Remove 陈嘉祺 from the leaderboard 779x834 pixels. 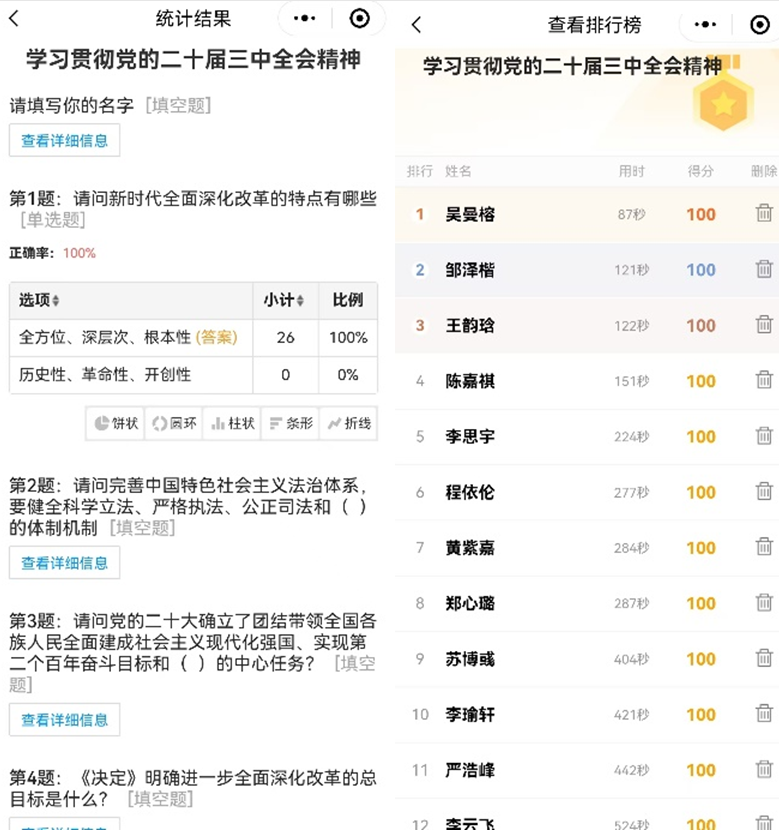pyautogui.click(x=763, y=380)
